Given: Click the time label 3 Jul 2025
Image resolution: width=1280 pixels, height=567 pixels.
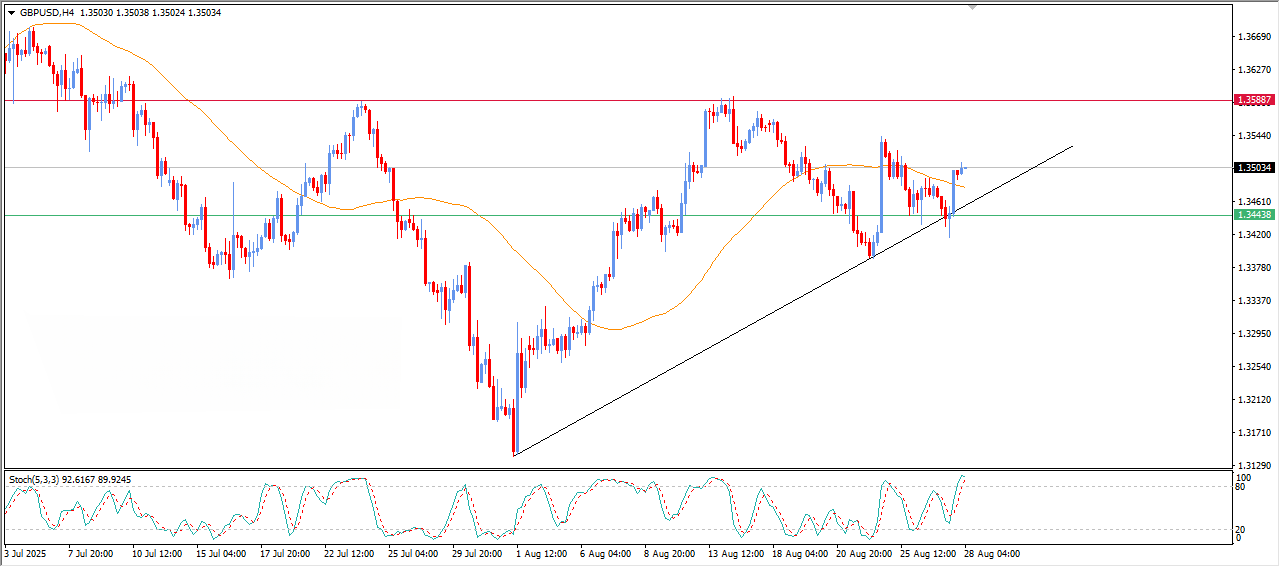Looking at the screenshot, I should 25,553.
